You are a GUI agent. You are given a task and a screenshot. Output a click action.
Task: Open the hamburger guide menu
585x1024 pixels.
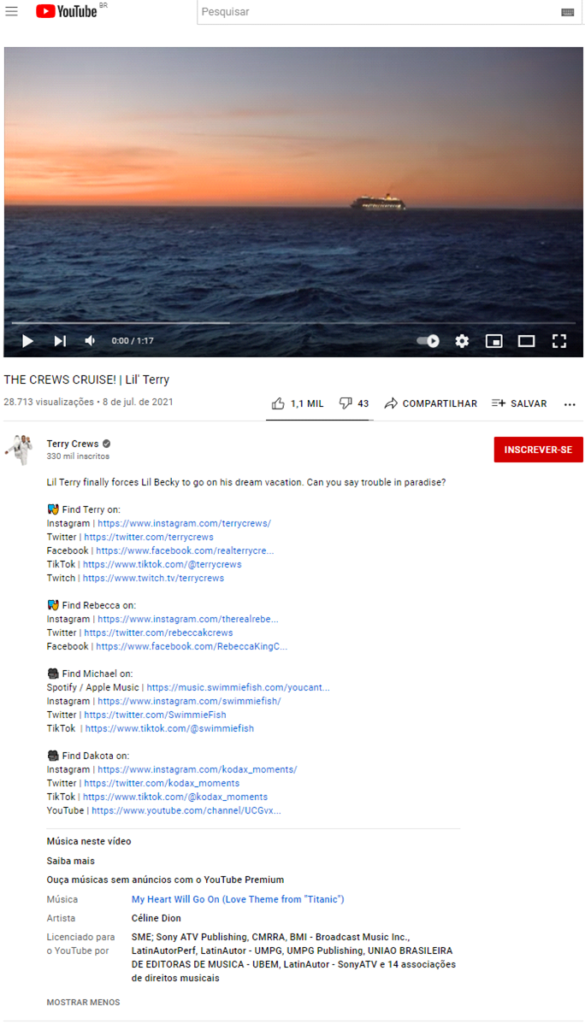(11, 11)
